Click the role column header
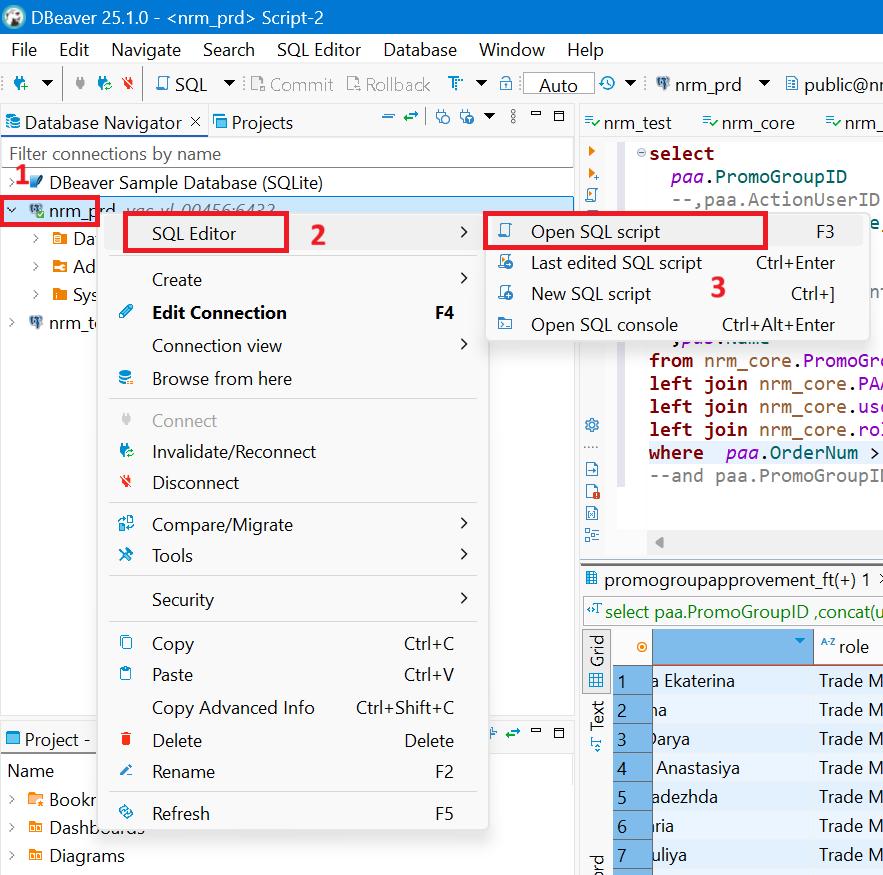Image resolution: width=883 pixels, height=875 pixels. pos(849,646)
